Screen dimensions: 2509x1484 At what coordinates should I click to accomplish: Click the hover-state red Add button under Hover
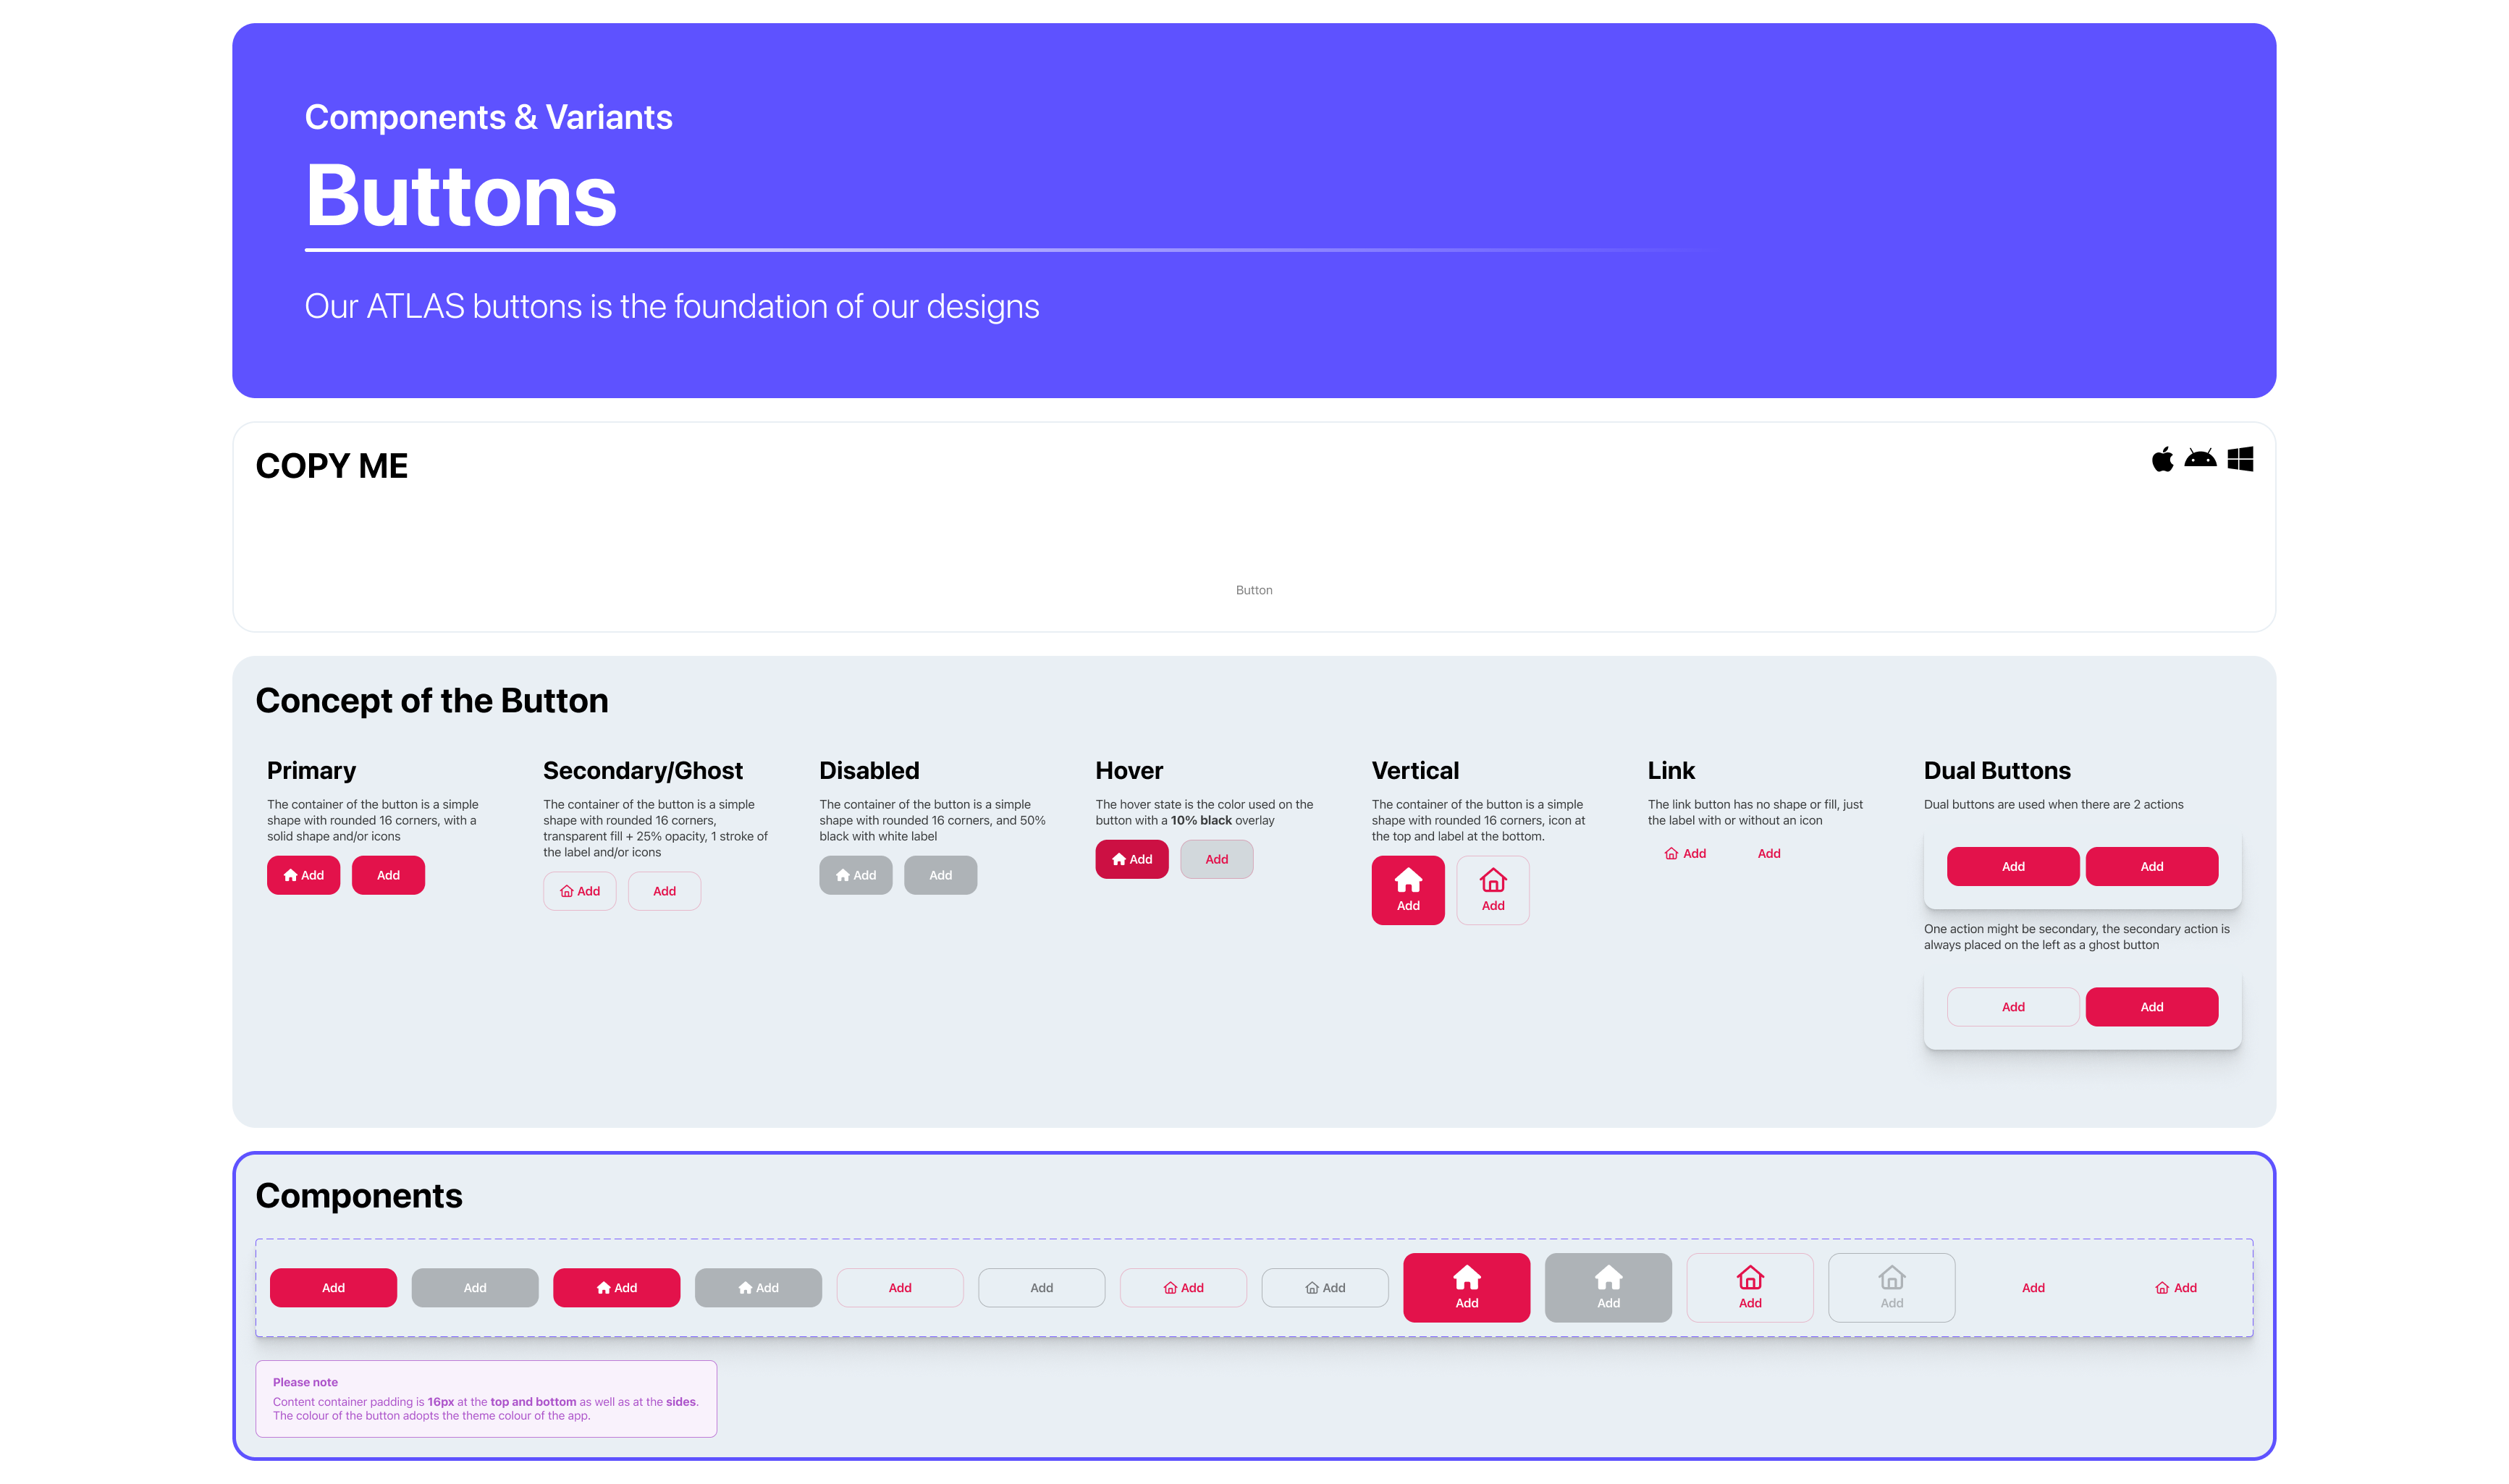click(1131, 859)
